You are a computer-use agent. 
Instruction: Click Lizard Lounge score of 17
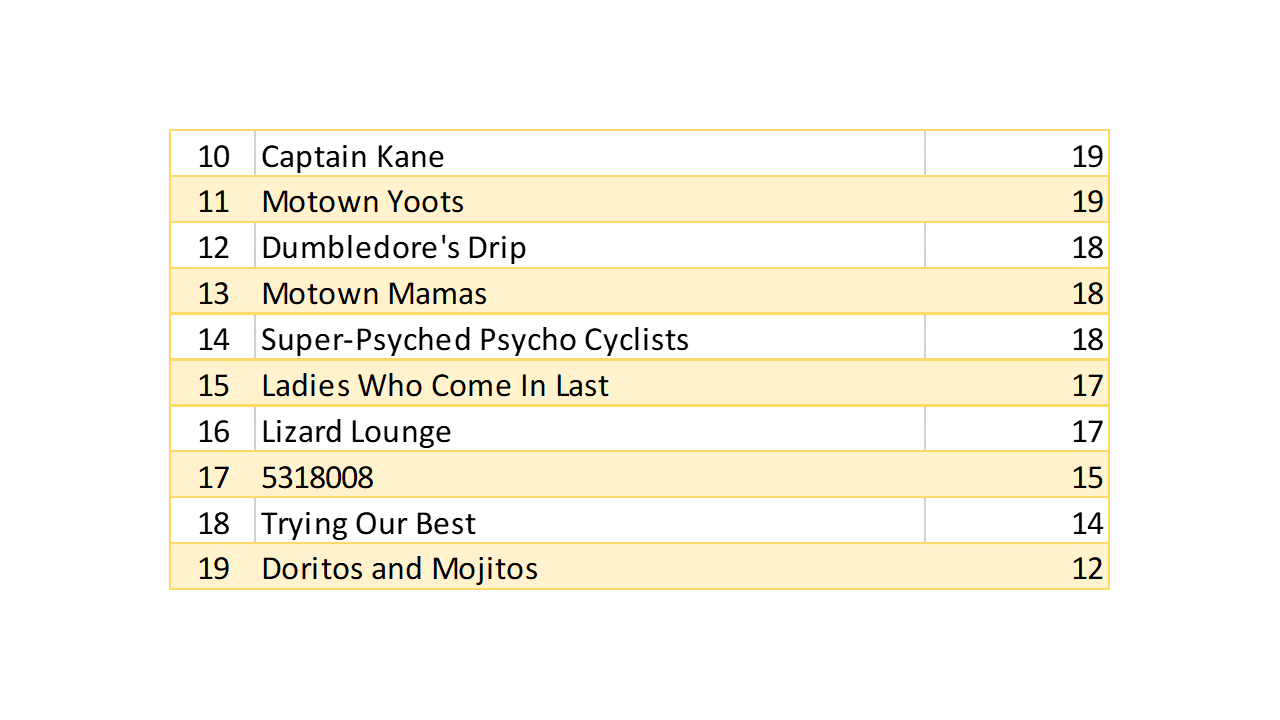point(1086,432)
